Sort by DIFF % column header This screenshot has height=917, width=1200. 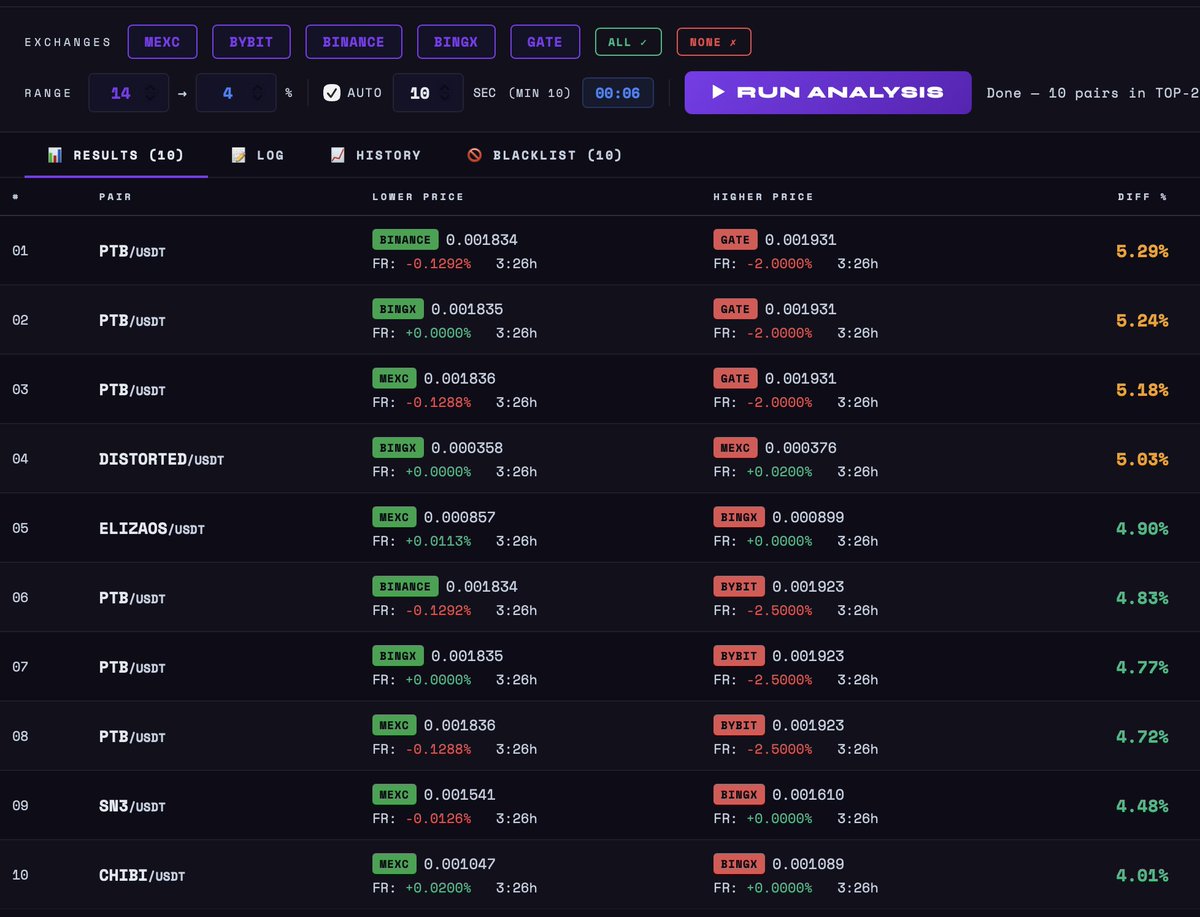[x=1143, y=197]
